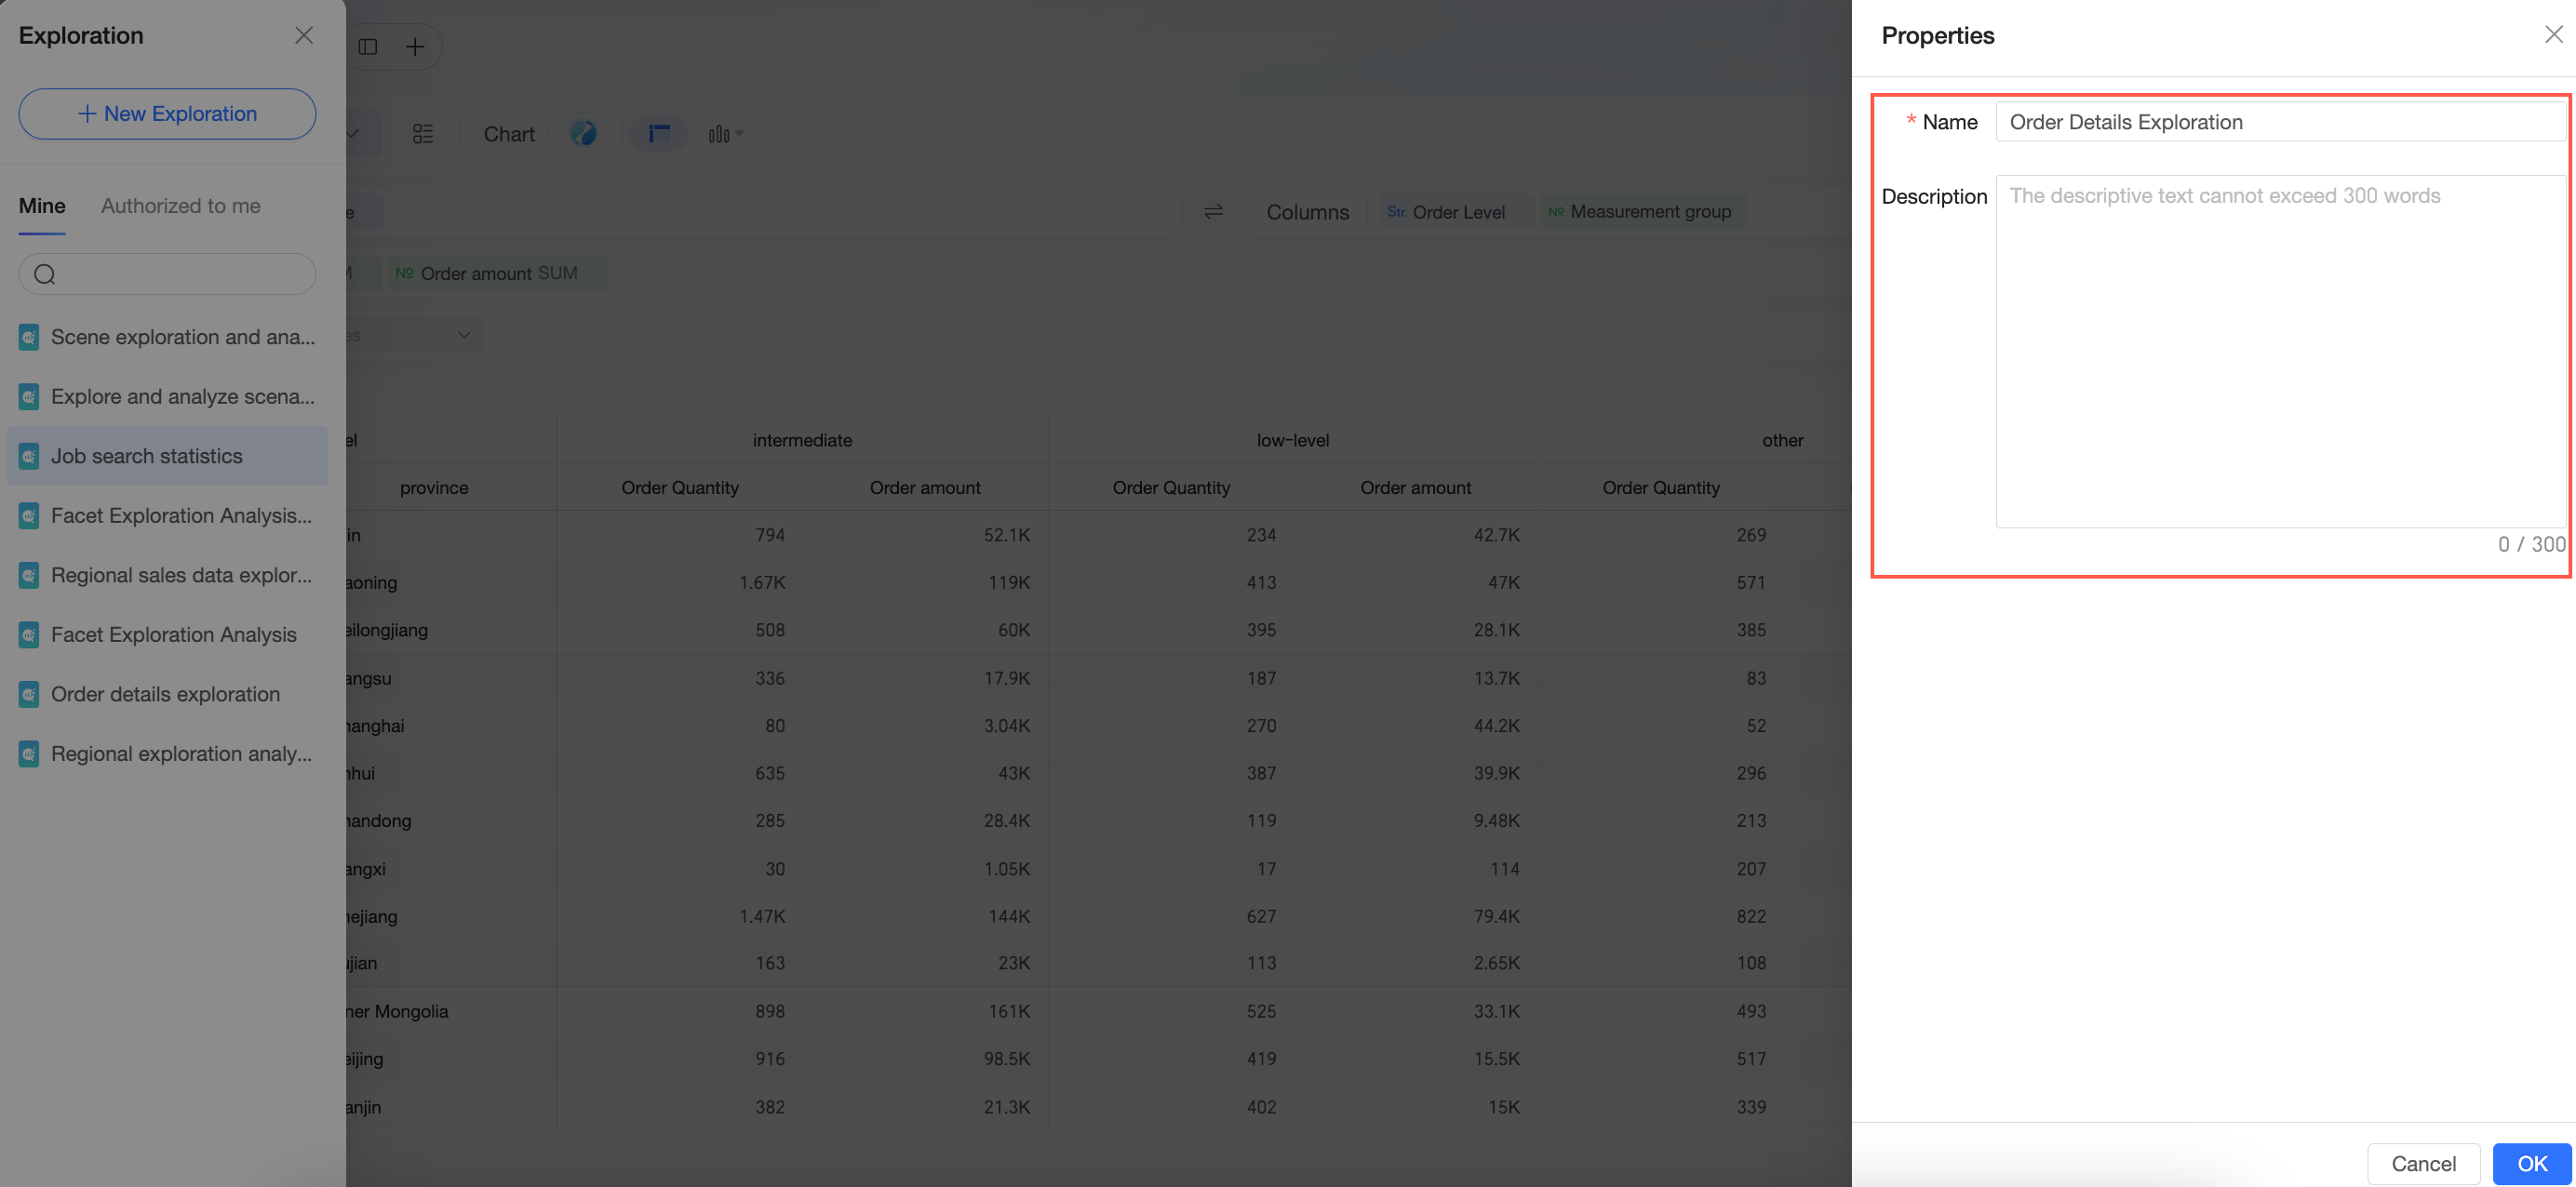Click the list settings icon beside Chart
The width and height of the screenshot is (2576, 1187).
coord(423,134)
